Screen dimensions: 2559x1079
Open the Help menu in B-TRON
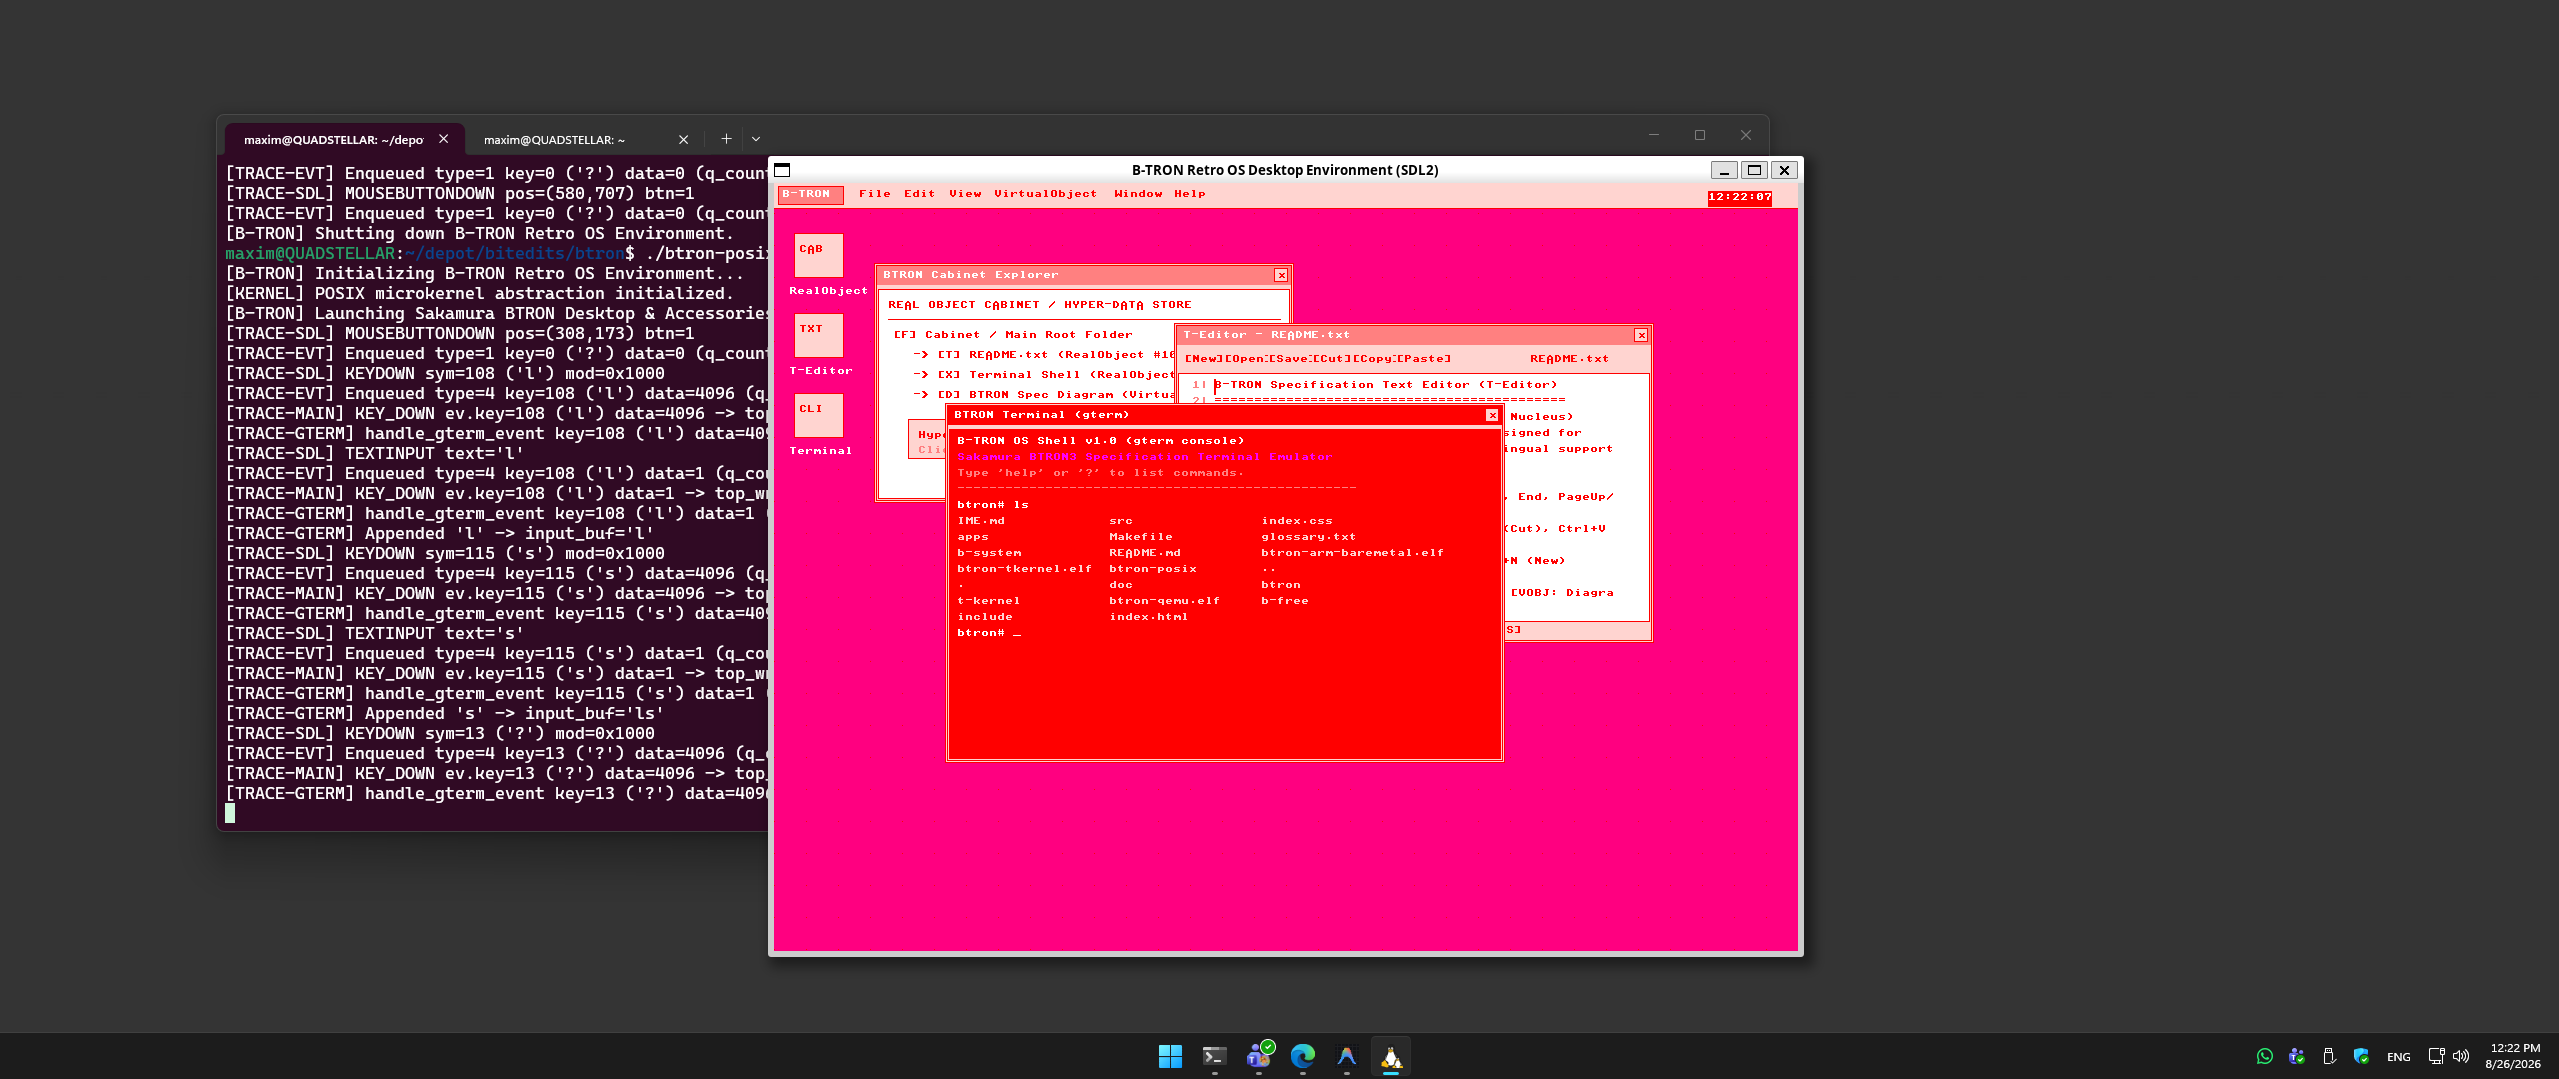click(x=1189, y=194)
